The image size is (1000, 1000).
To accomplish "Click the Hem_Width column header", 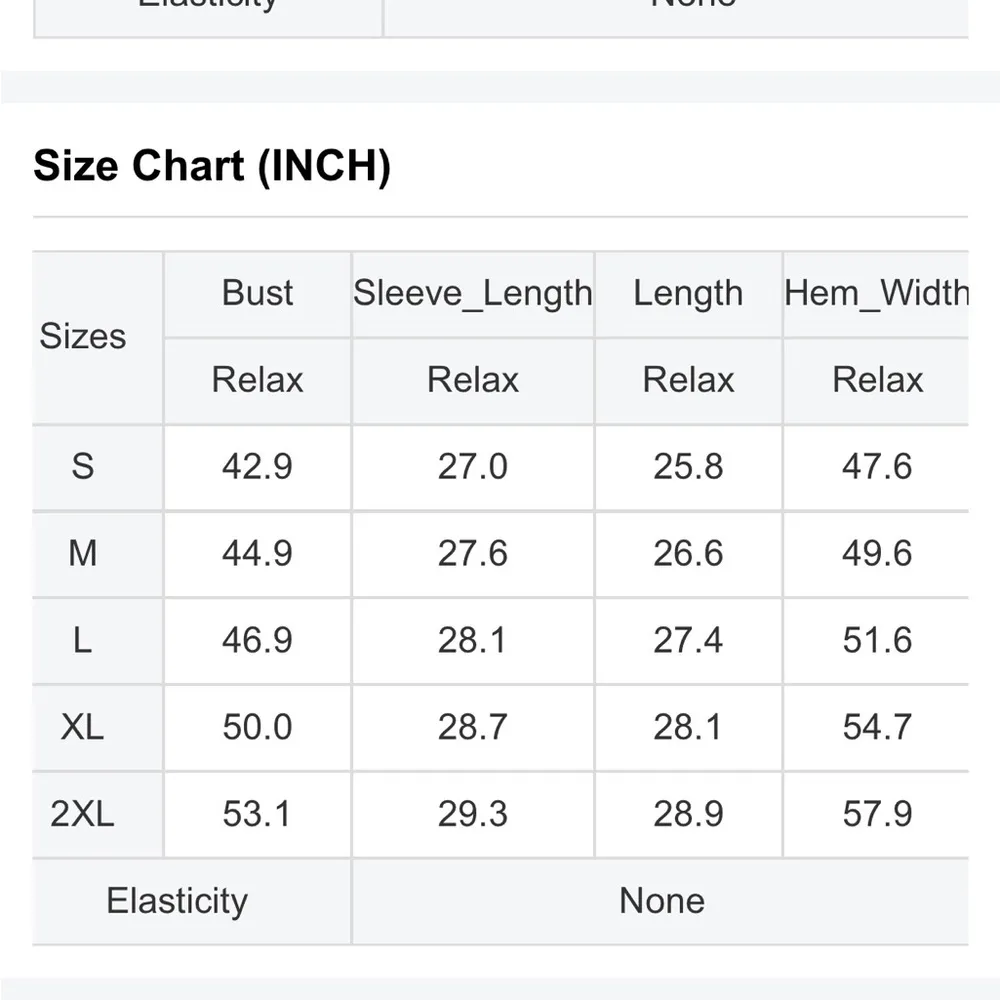I will point(876,293).
